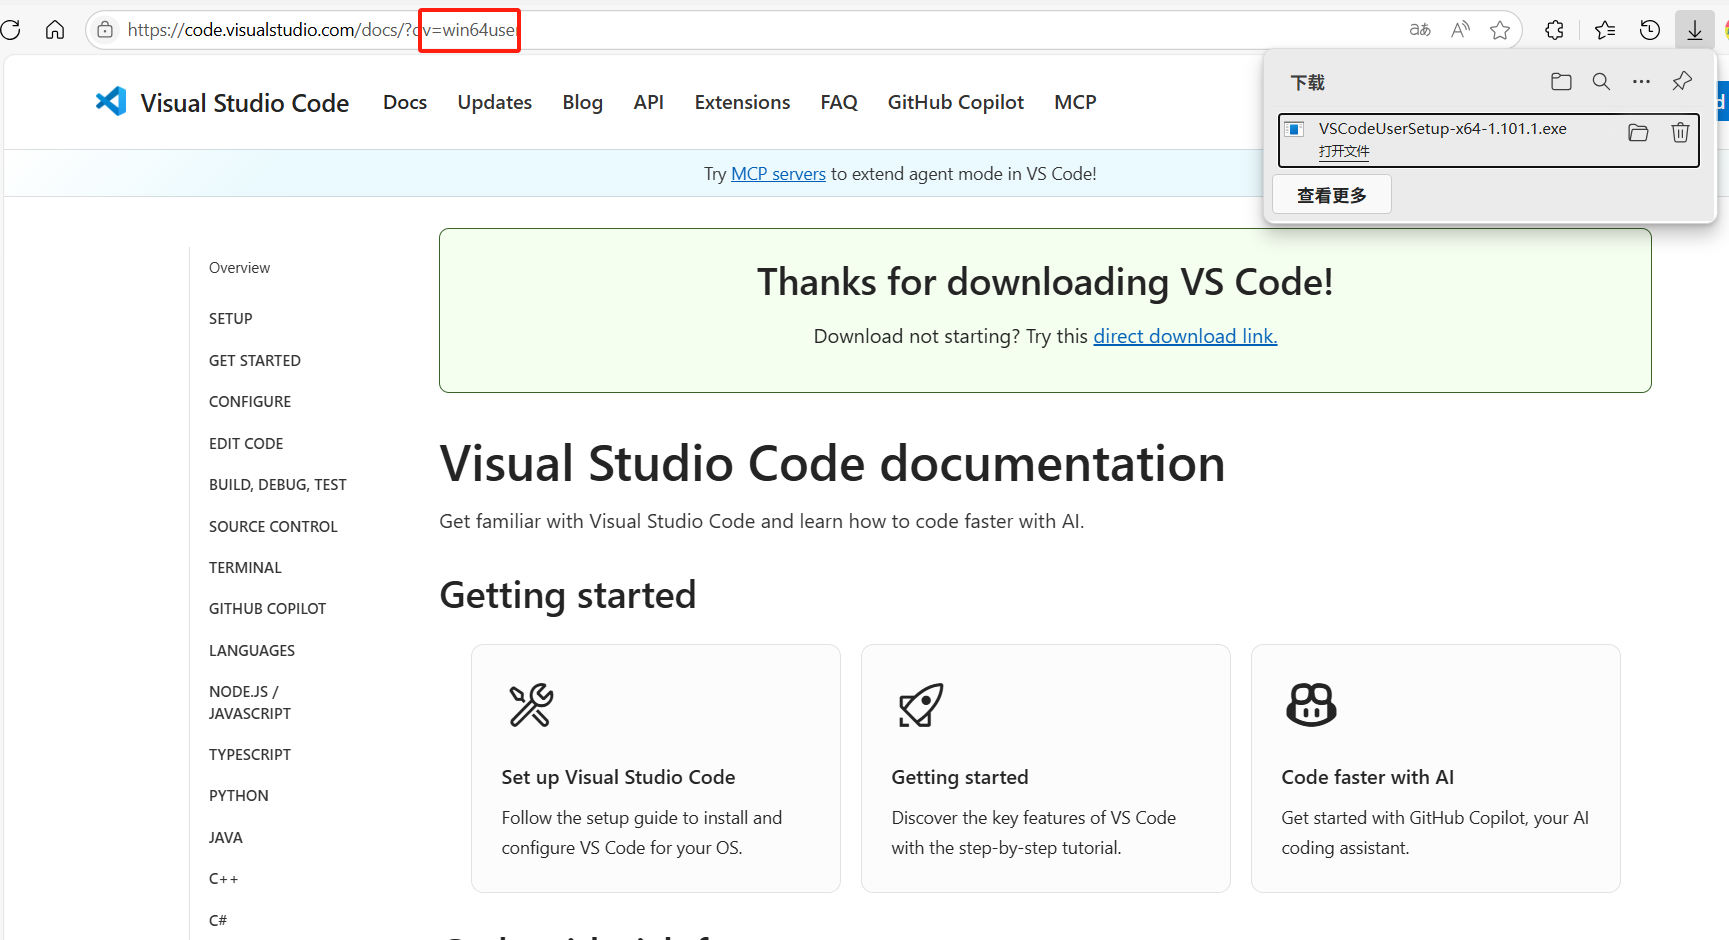Expand the C++ sidebar section
Image resolution: width=1729 pixels, height=940 pixels.
224,879
